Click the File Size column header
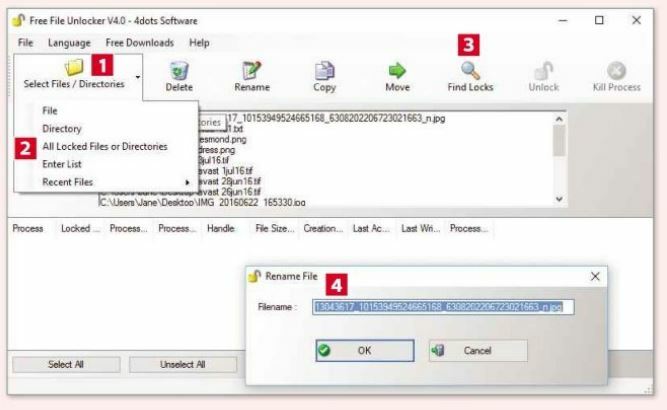 pyautogui.click(x=274, y=228)
